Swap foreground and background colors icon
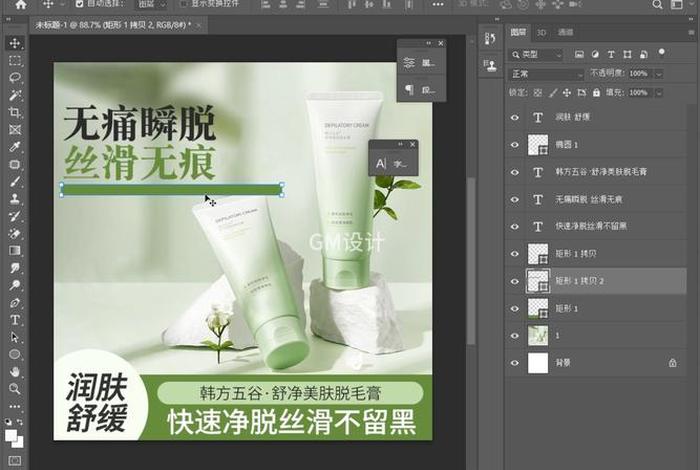The image size is (700, 470). pyautogui.click(x=20, y=421)
